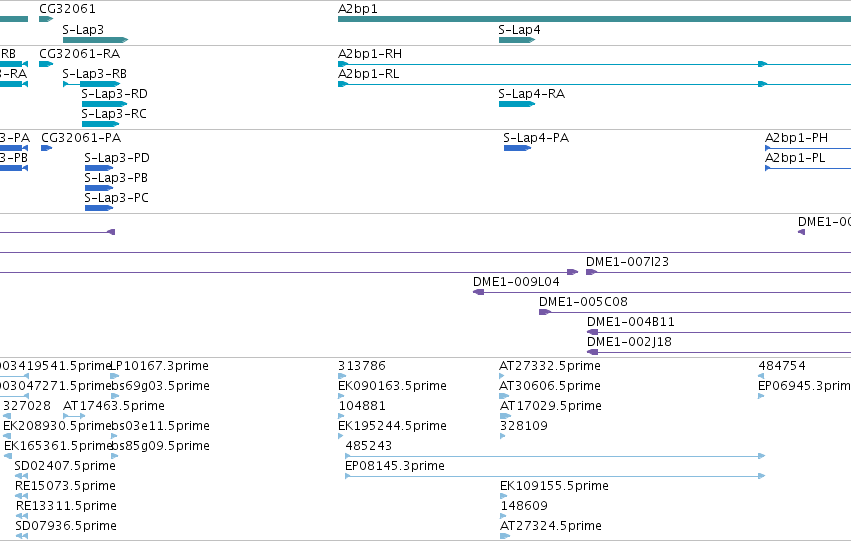Select the DME1-007I23 clone marker
Screen dimensions: 851x541
coord(592,272)
